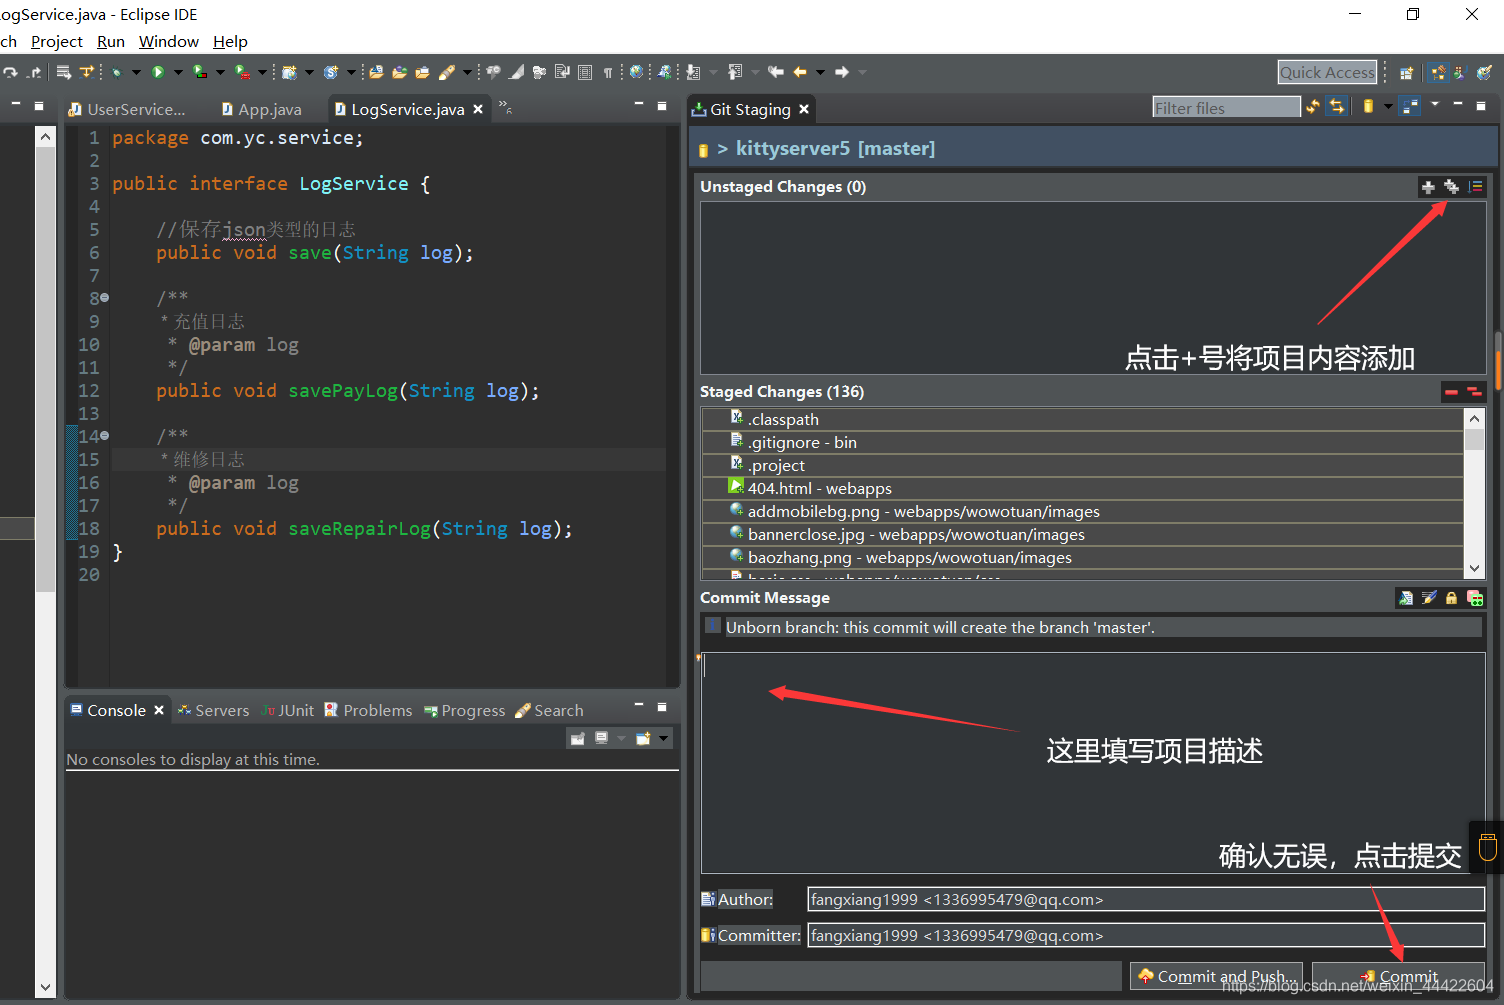Click the Forward navigation arrow in toolbar
The width and height of the screenshot is (1504, 1005).
pos(842,72)
